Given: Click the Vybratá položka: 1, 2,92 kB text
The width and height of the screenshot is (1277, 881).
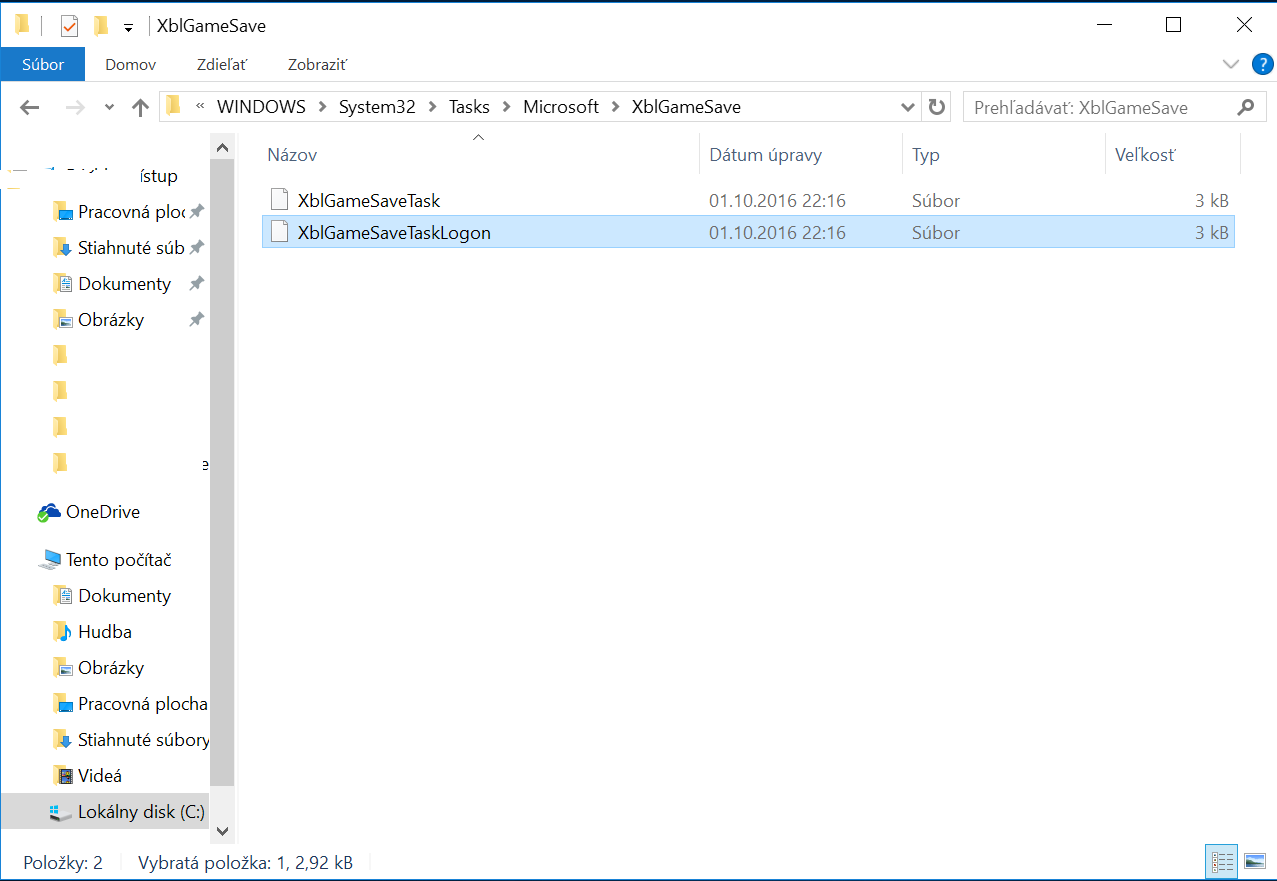Looking at the screenshot, I should [245, 862].
